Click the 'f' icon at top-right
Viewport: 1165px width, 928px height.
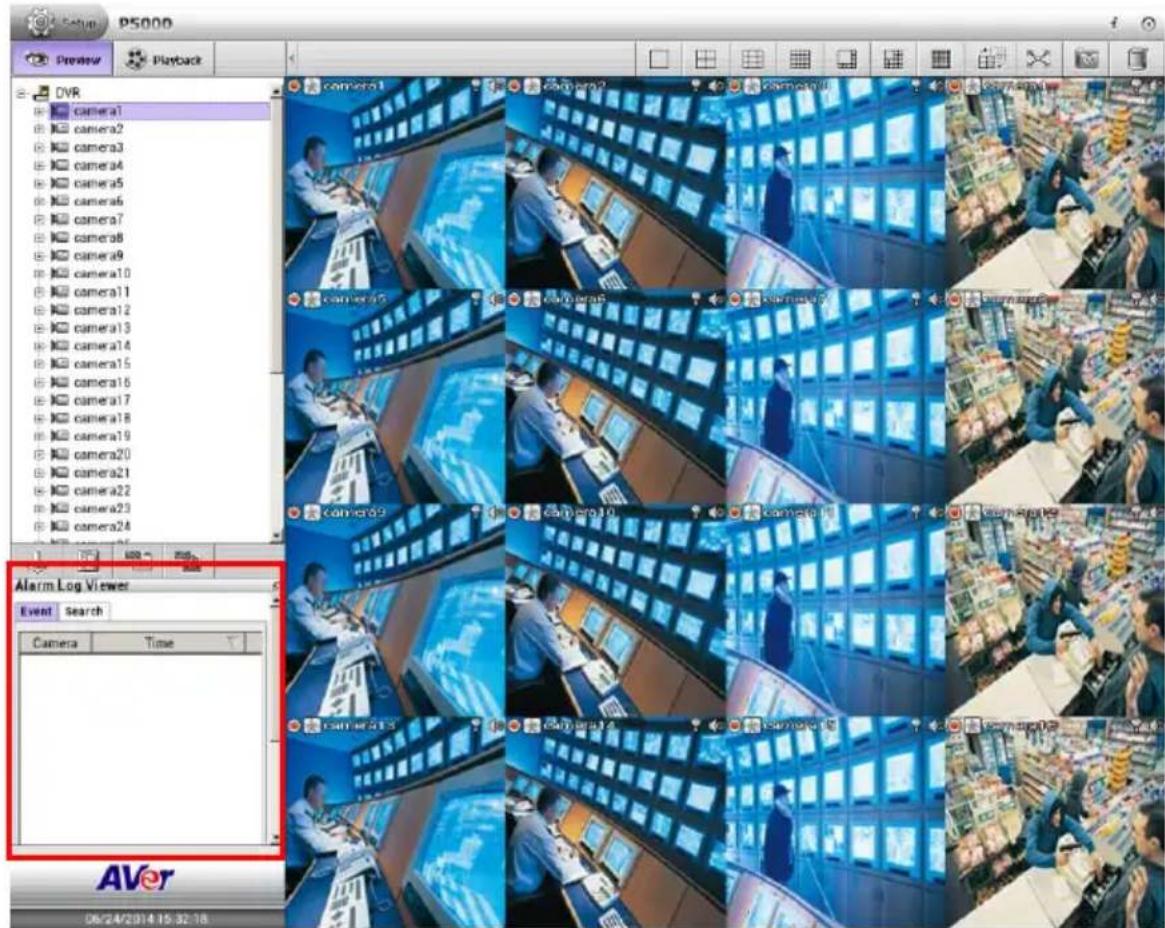pyautogui.click(x=1114, y=23)
